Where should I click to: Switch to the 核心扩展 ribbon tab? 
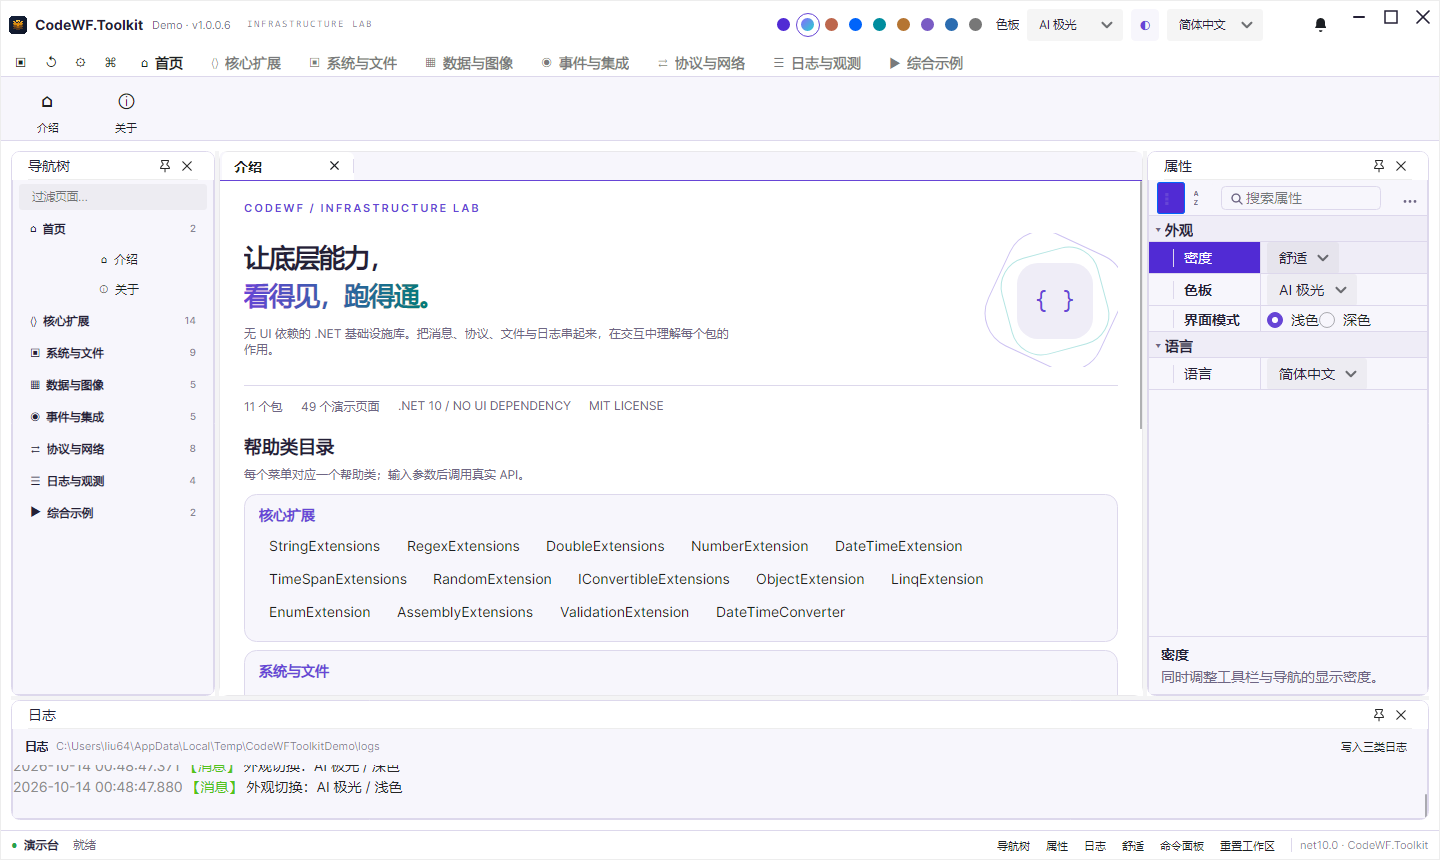246,63
